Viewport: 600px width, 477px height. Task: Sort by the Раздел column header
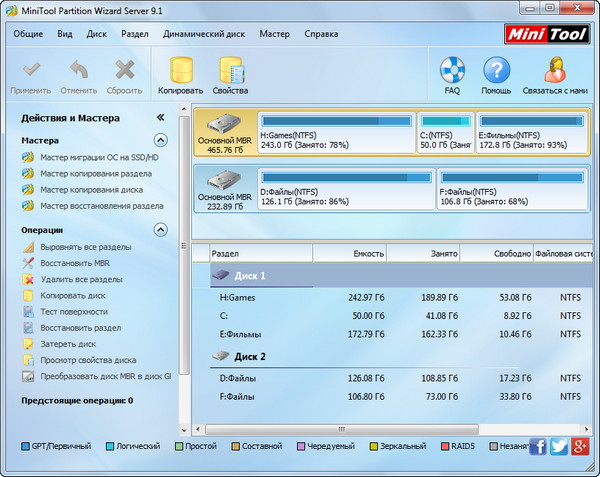point(261,253)
